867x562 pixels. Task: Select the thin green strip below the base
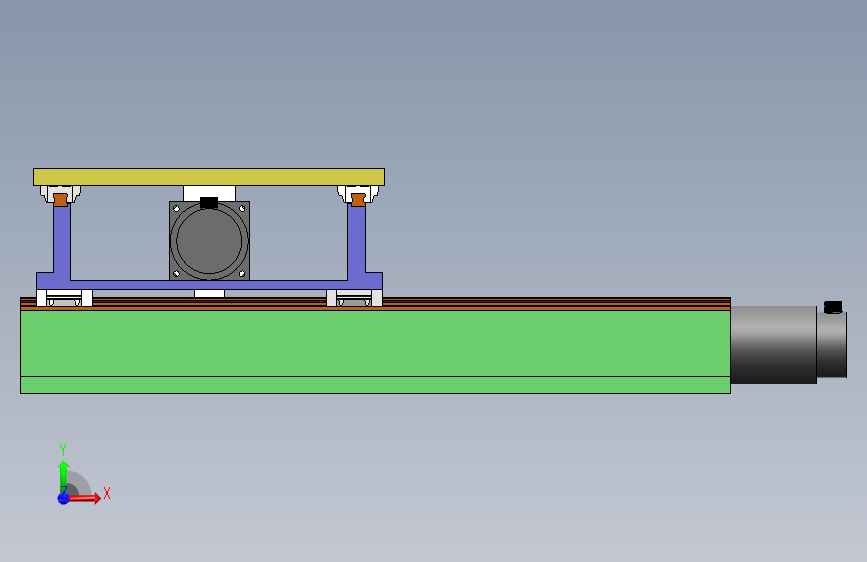point(375,385)
